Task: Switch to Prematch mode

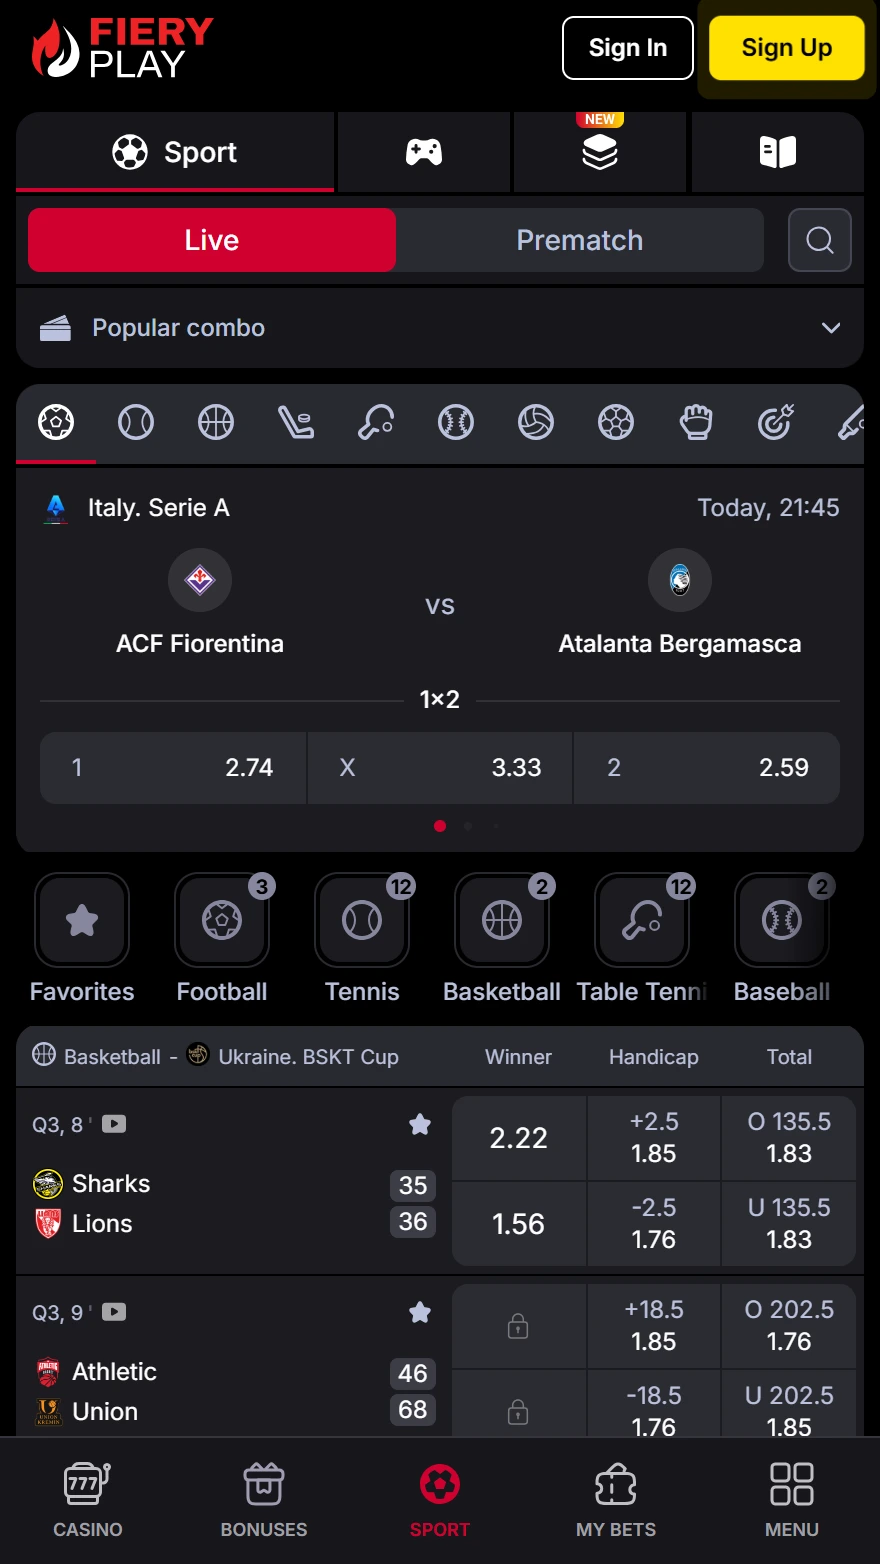Action: pos(580,240)
